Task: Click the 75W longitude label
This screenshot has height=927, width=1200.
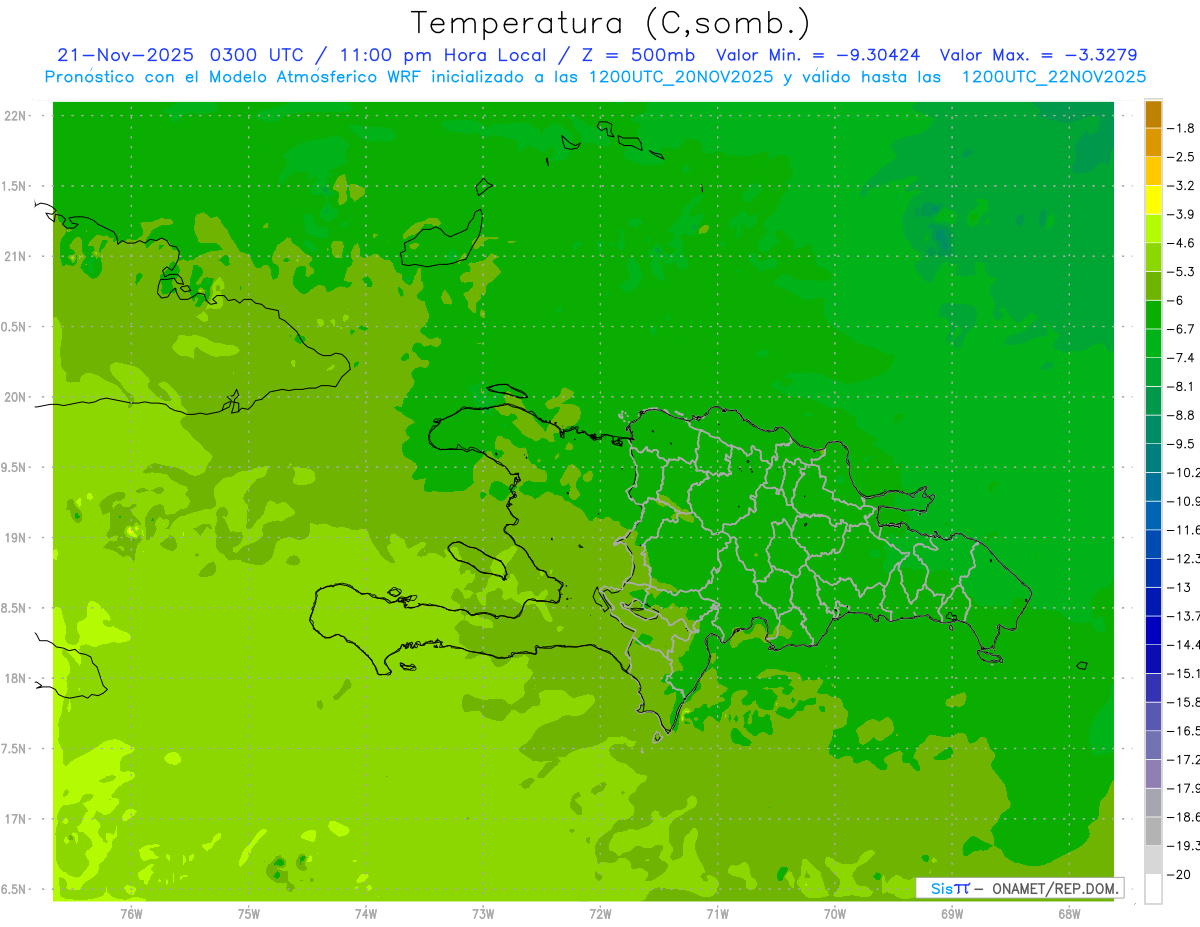Action: 249,914
